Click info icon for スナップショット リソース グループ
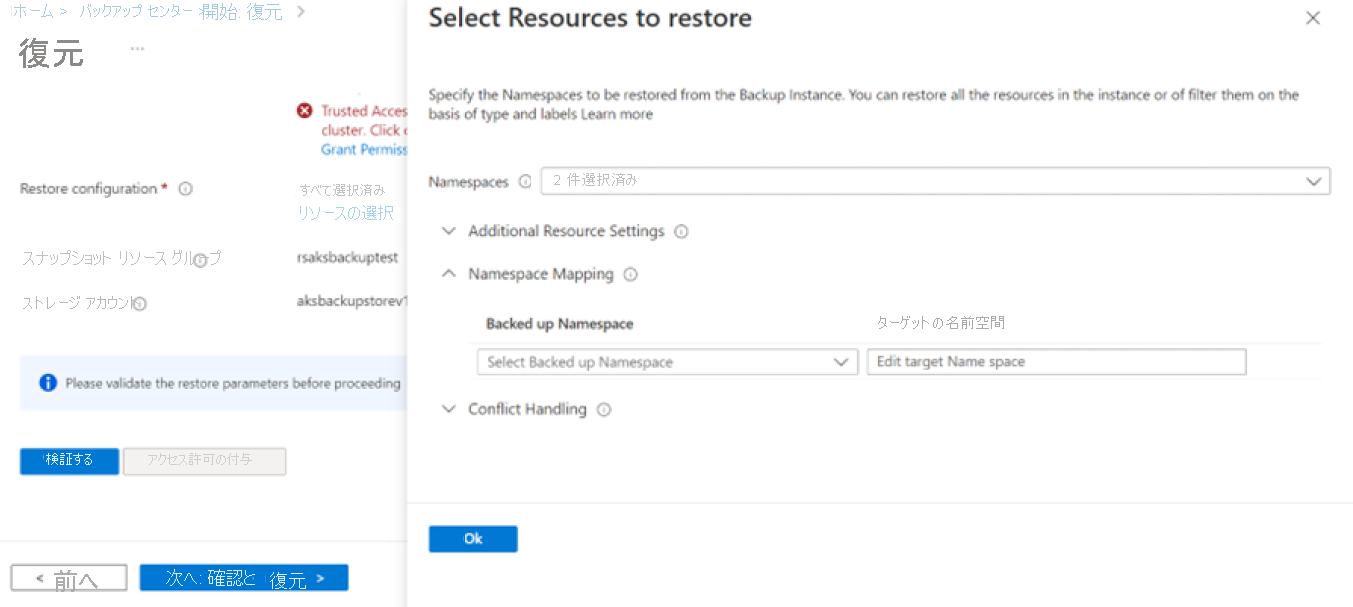The image size is (1353, 607). 200,260
